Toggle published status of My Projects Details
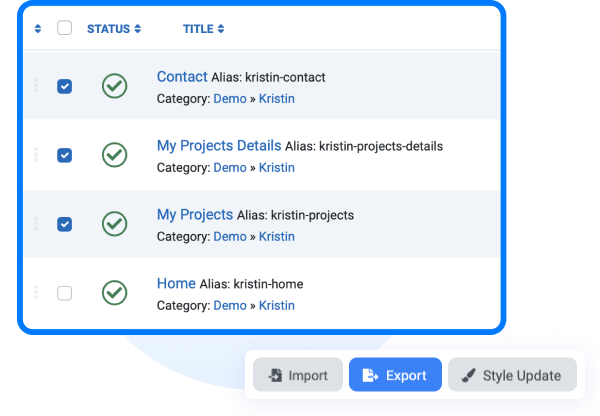The image size is (600, 416). 114,155
